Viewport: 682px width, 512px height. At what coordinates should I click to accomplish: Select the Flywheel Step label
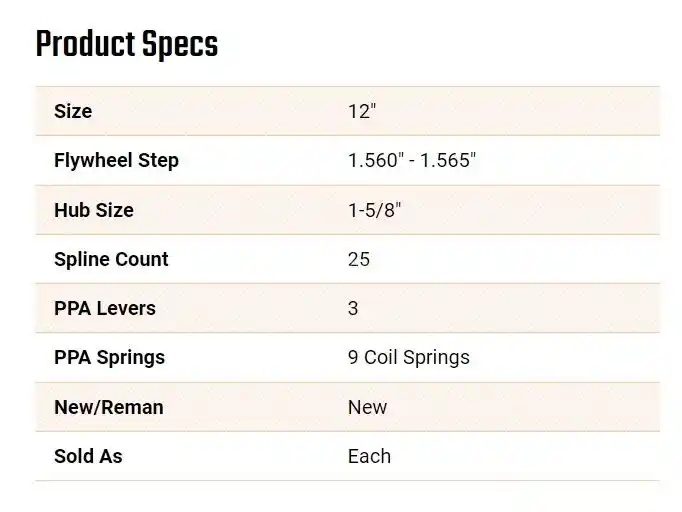click(x=116, y=161)
